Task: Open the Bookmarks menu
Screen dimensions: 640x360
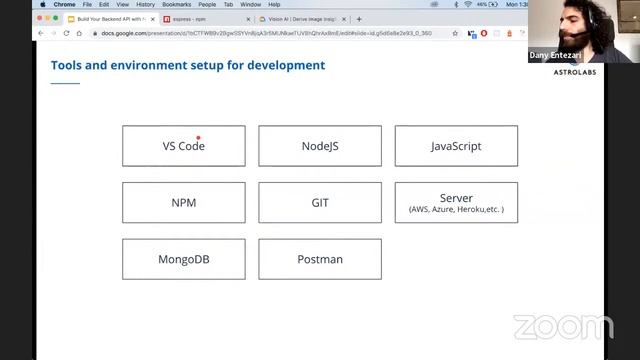Action: click(176, 4)
